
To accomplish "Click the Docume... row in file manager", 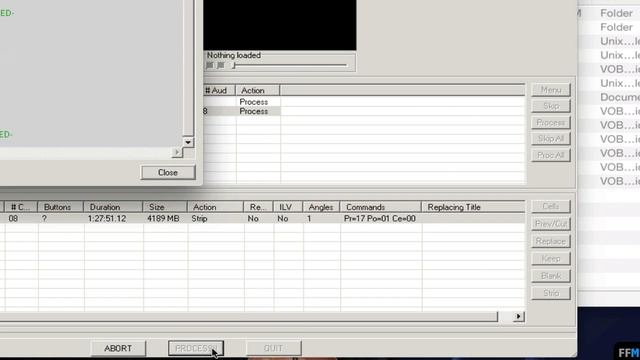I will click(x=620, y=97).
